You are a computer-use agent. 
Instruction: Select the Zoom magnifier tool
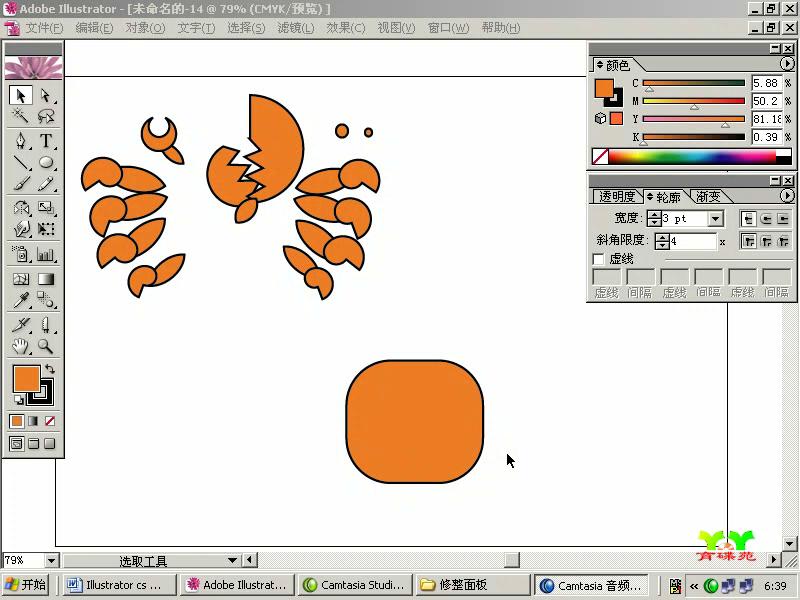(46, 346)
